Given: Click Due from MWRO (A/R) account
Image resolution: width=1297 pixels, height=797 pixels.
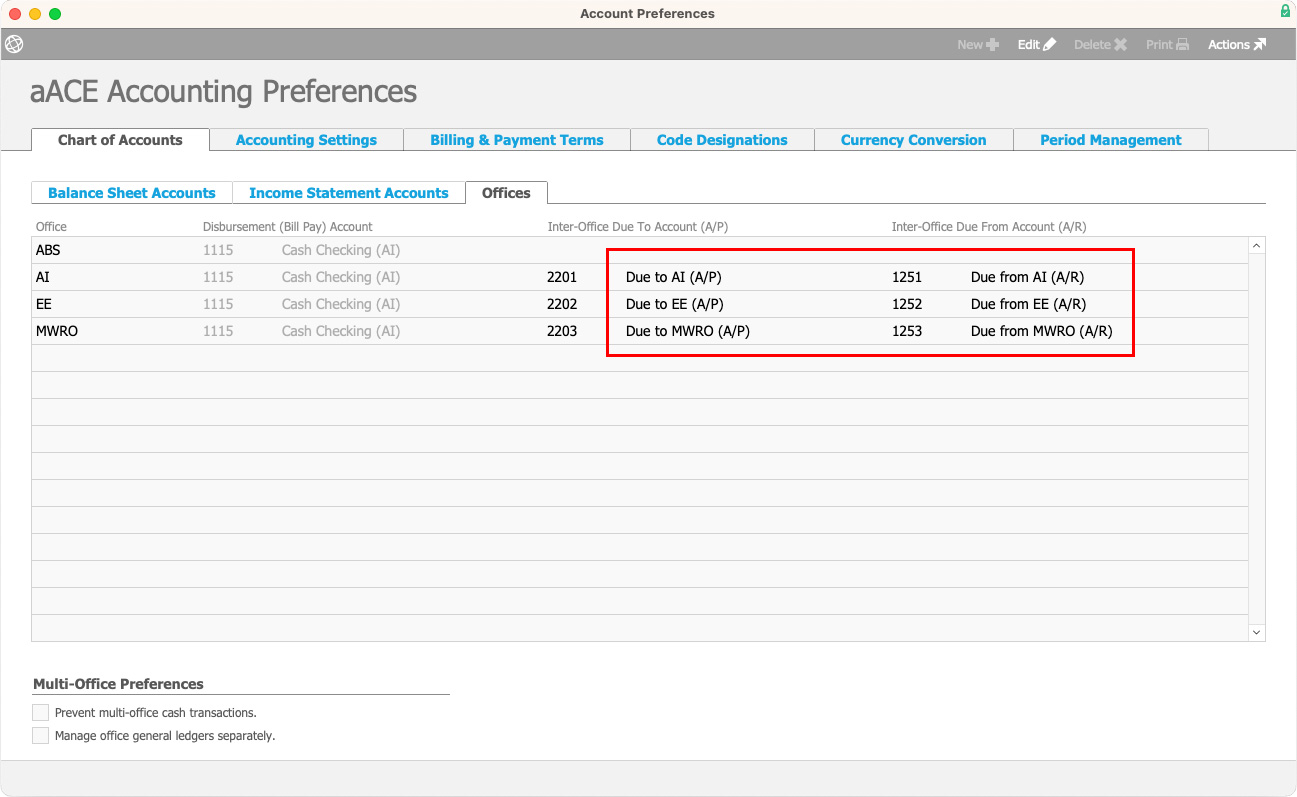Looking at the screenshot, I should click(1042, 331).
